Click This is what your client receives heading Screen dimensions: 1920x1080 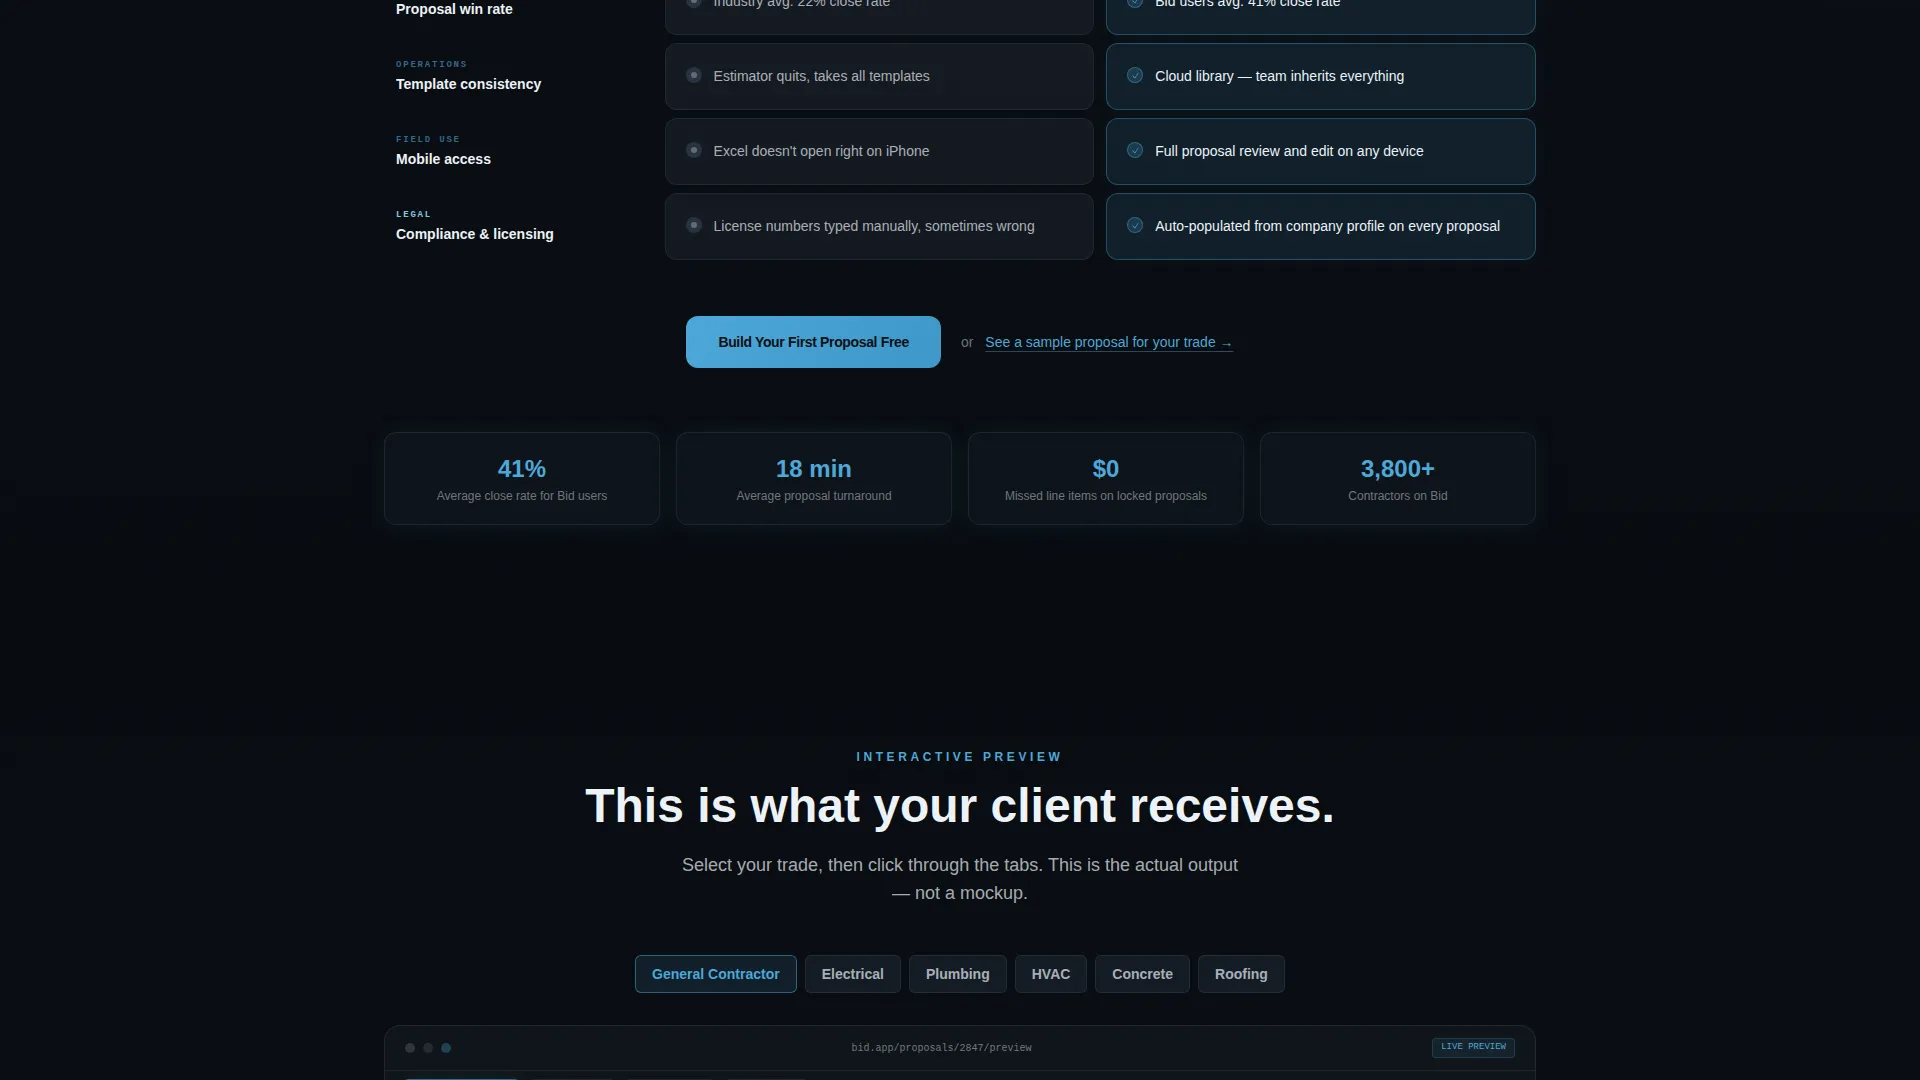pos(960,806)
